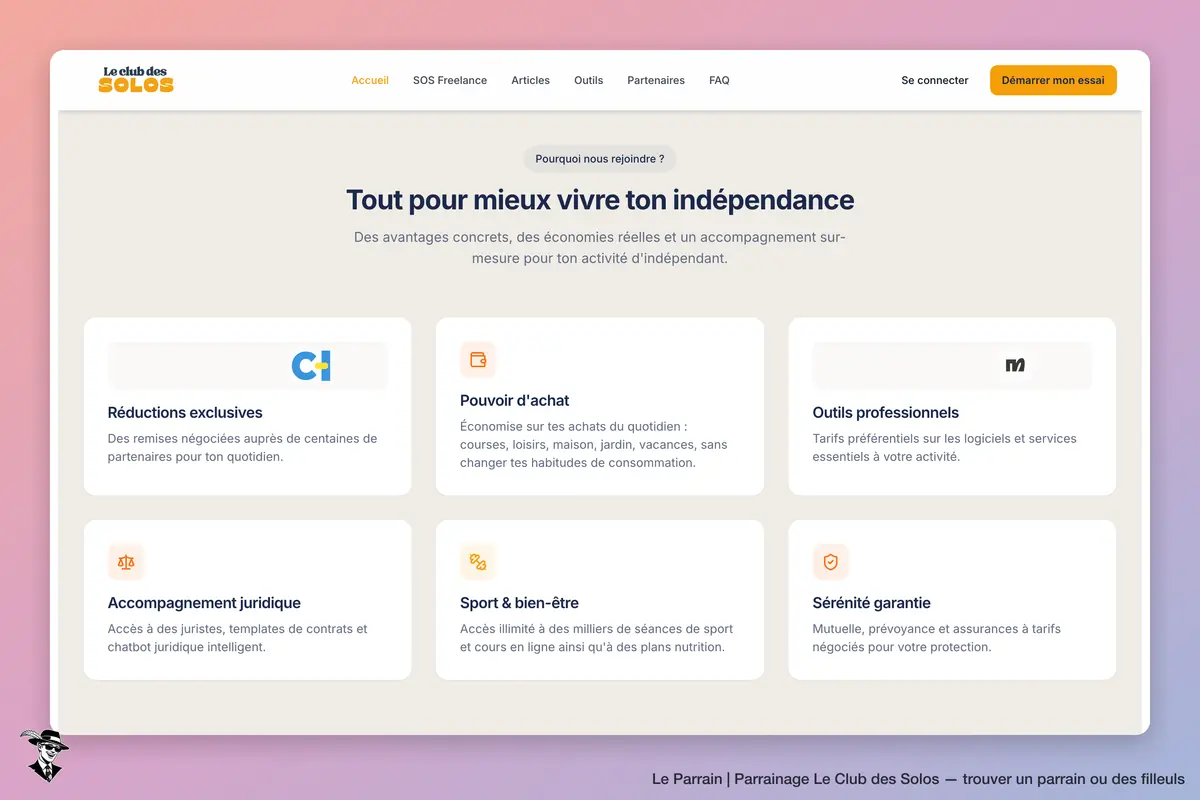The image size is (1200, 800).
Task: Click the Tout pour mieux vivre ton indépendance title
Action: tap(600, 199)
